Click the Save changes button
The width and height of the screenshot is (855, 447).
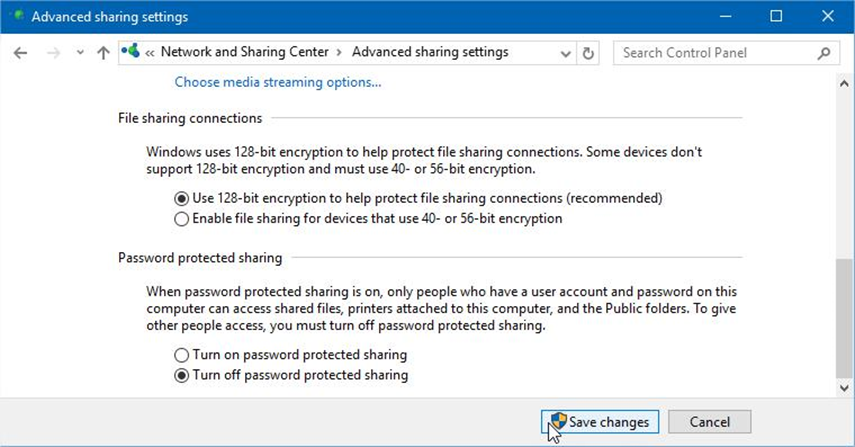coord(600,422)
